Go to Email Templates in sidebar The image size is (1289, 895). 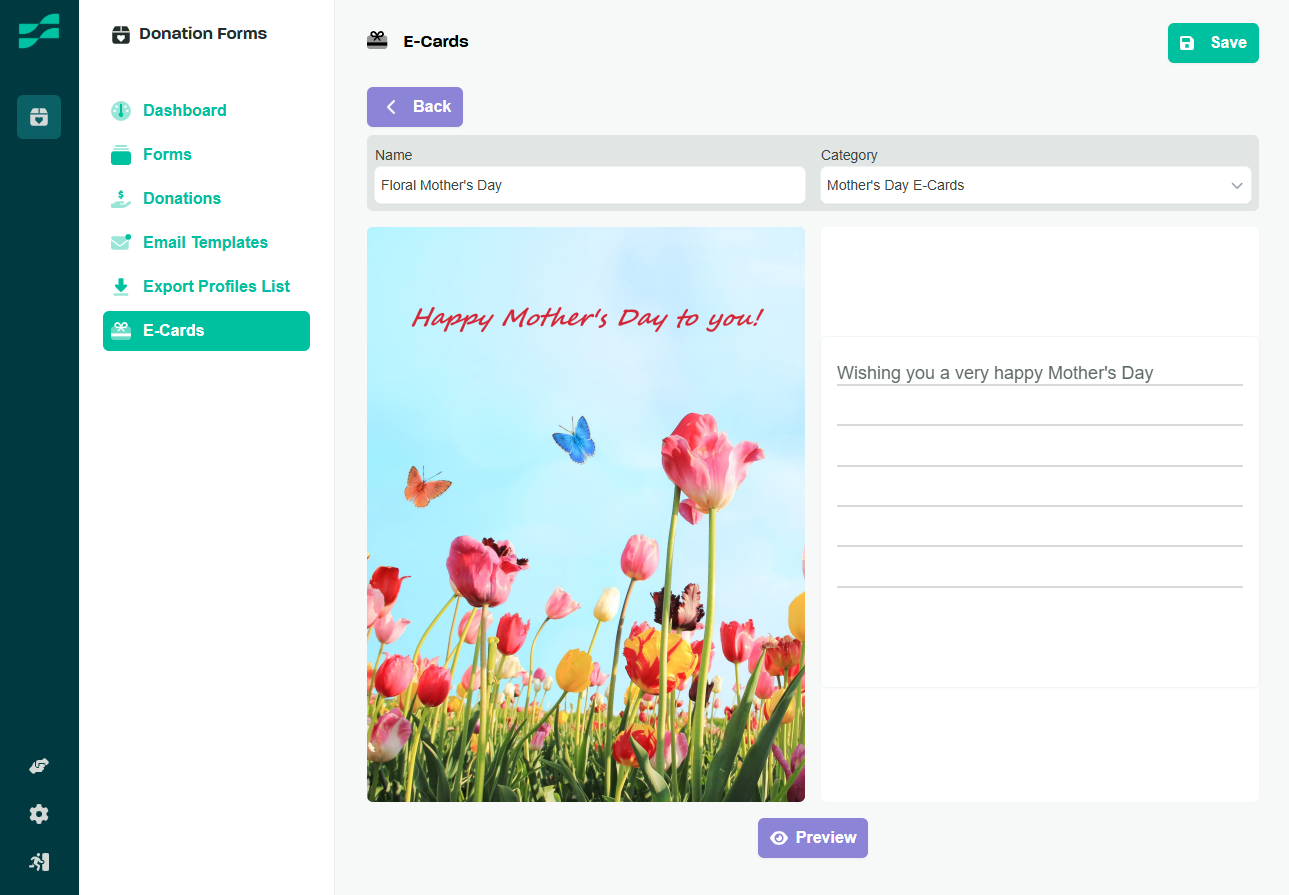(x=205, y=242)
